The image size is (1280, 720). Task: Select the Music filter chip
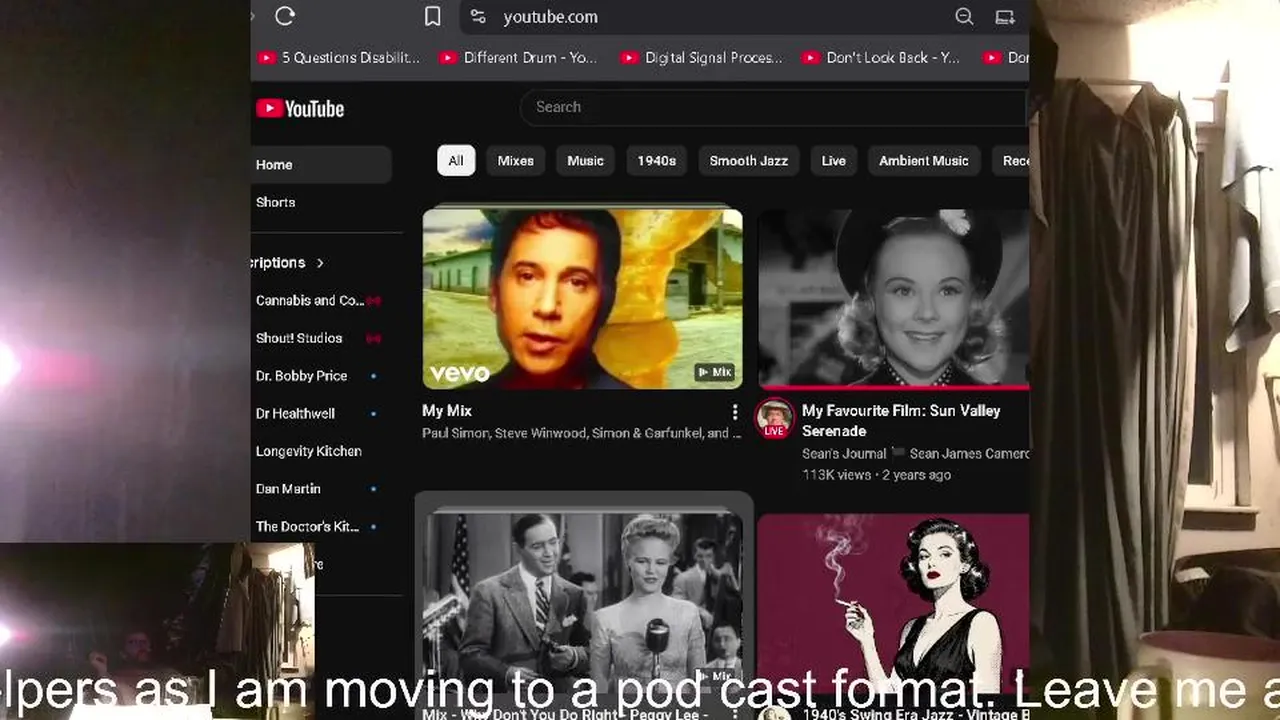tap(586, 161)
